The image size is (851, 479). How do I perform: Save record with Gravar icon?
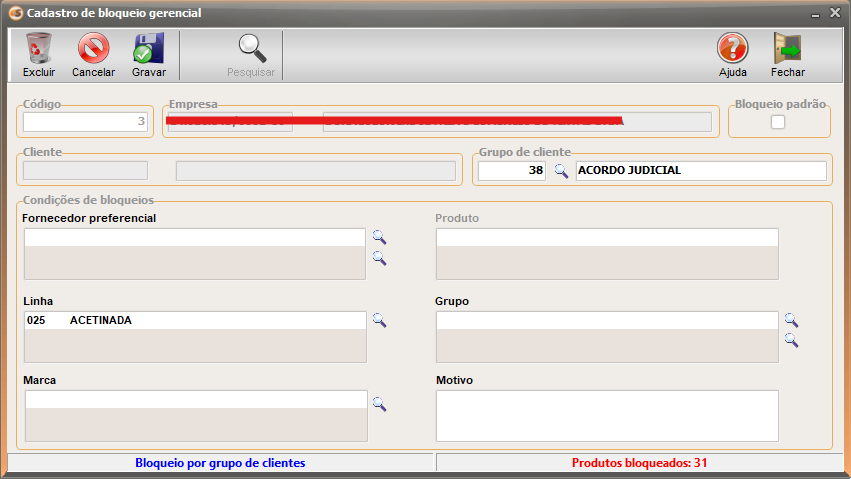pos(149,49)
